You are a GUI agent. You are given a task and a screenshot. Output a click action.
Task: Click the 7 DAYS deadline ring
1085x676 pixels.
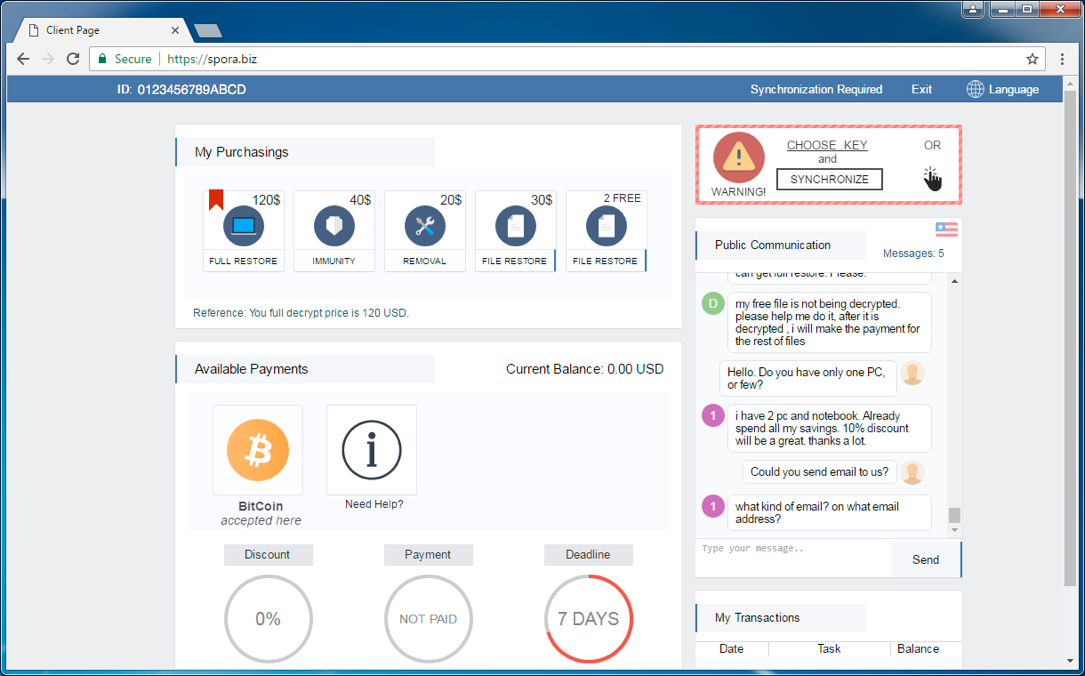point(588,619)
